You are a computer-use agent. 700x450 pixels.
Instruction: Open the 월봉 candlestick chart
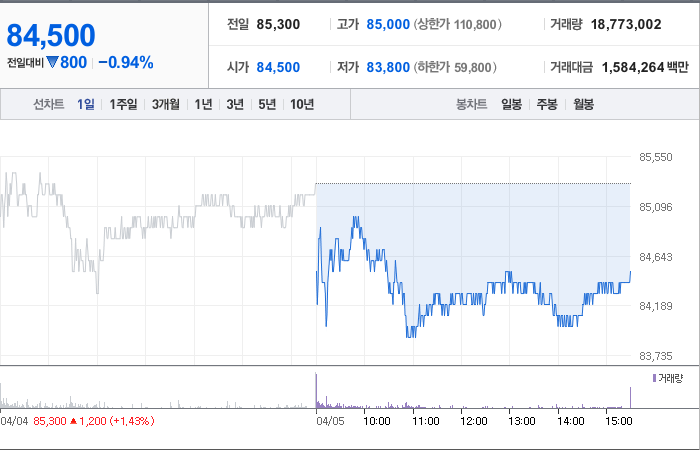(x=583, y=104)
